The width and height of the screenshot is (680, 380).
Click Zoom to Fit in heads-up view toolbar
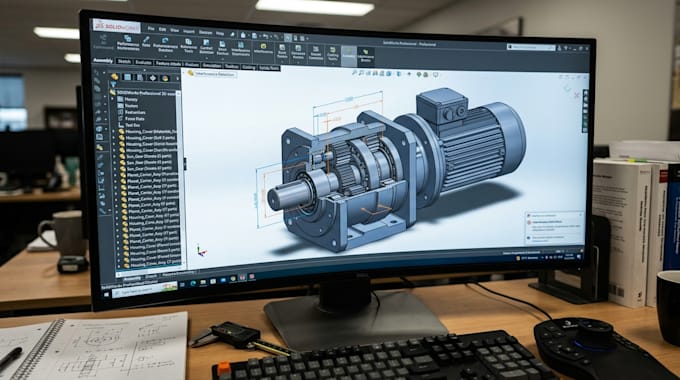tap(354, 73)
